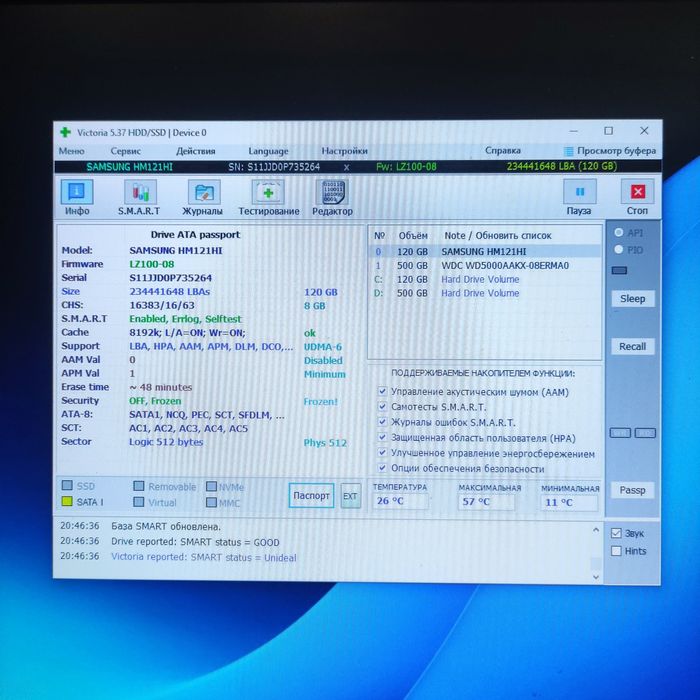Toggle Журналы ошибок S.M.A.R.T. checkbox
Viewport: 700px width, 700px height.
(x=382, y=421)
